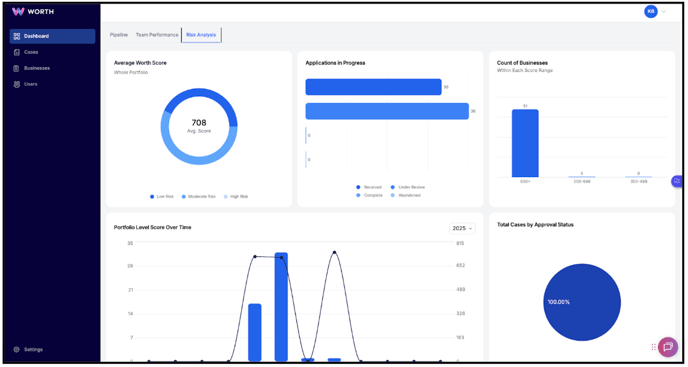
Task: Switch to the Pipeline tab
Action: [x=119, y=35]
